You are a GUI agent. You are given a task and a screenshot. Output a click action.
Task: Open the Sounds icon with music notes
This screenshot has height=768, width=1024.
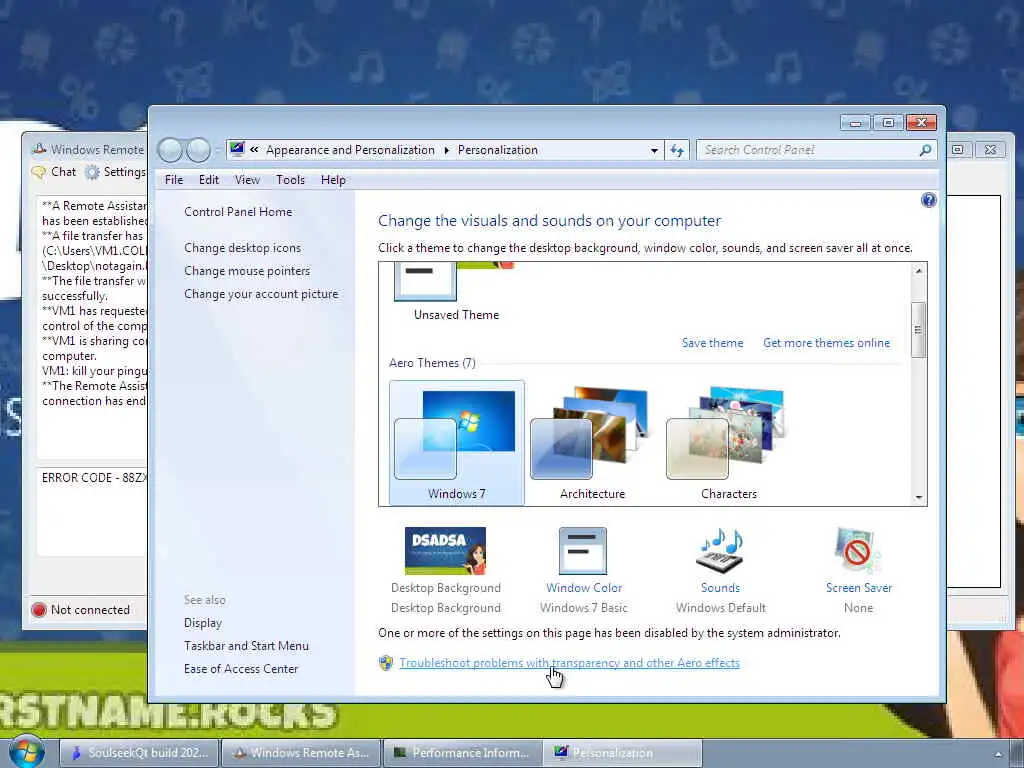(x=721, y=551)
